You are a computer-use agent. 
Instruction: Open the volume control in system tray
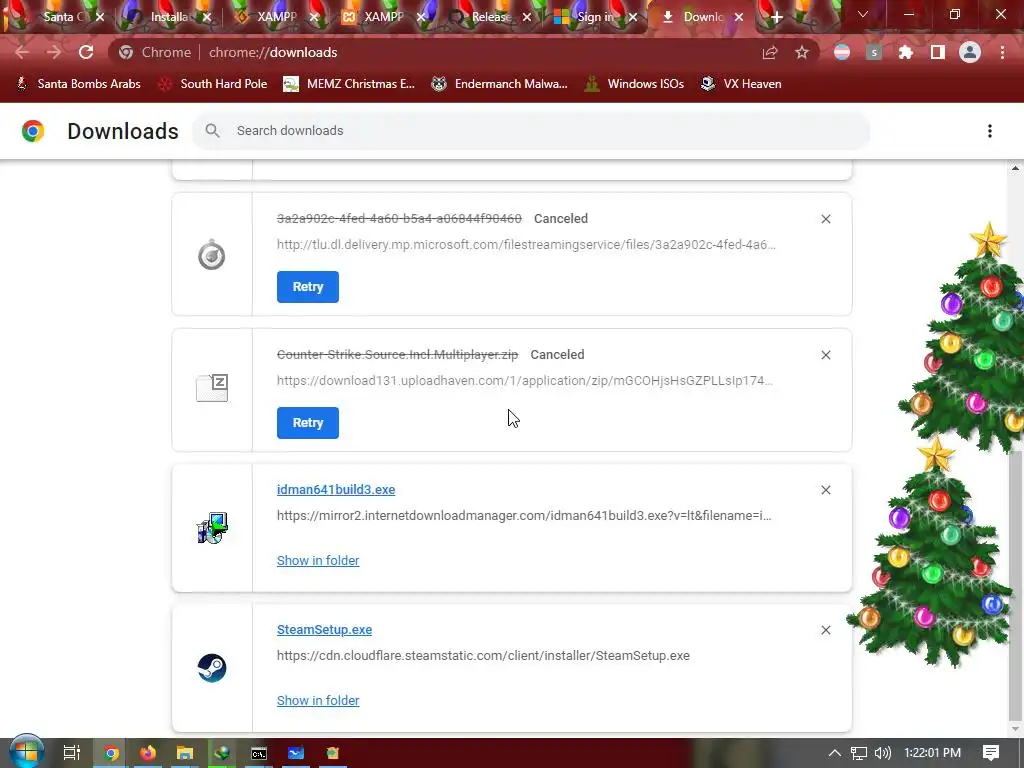882,753
